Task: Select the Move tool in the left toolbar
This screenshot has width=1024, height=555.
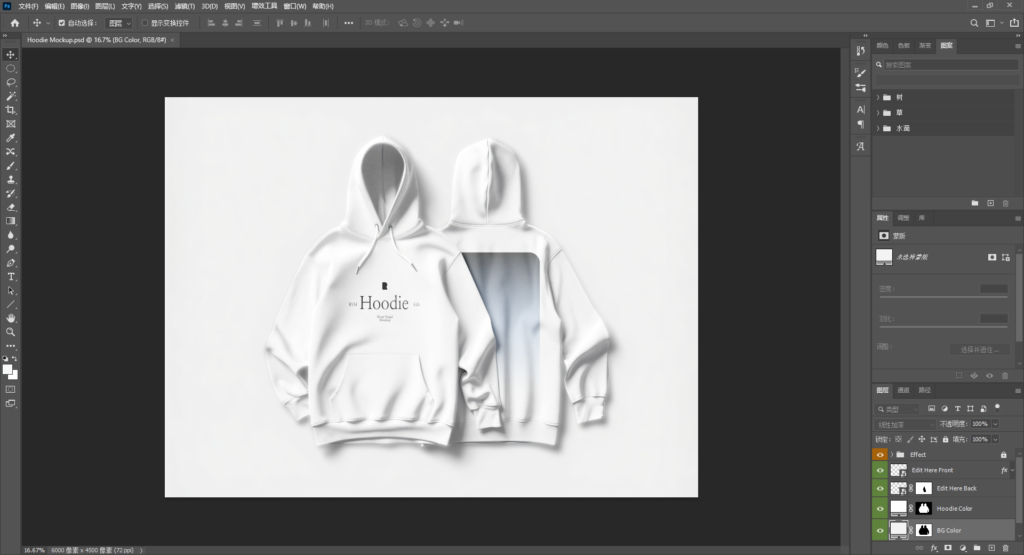Action: (x=10, y=55)
